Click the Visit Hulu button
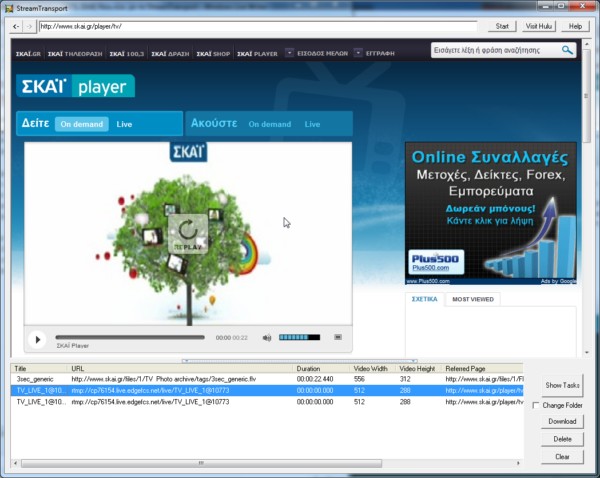 tap(538, 26)
